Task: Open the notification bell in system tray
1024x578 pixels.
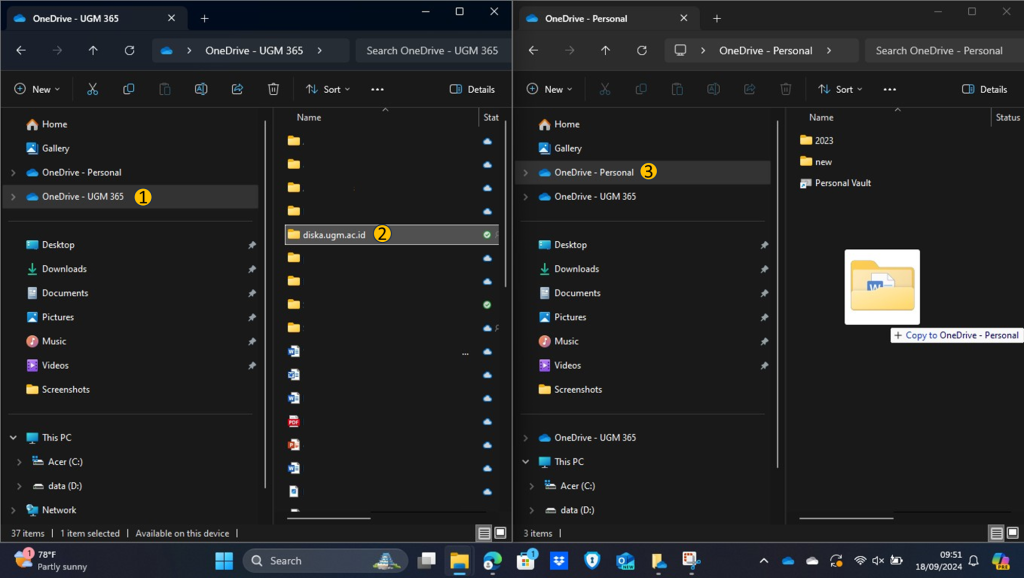Action: (974, 560)
